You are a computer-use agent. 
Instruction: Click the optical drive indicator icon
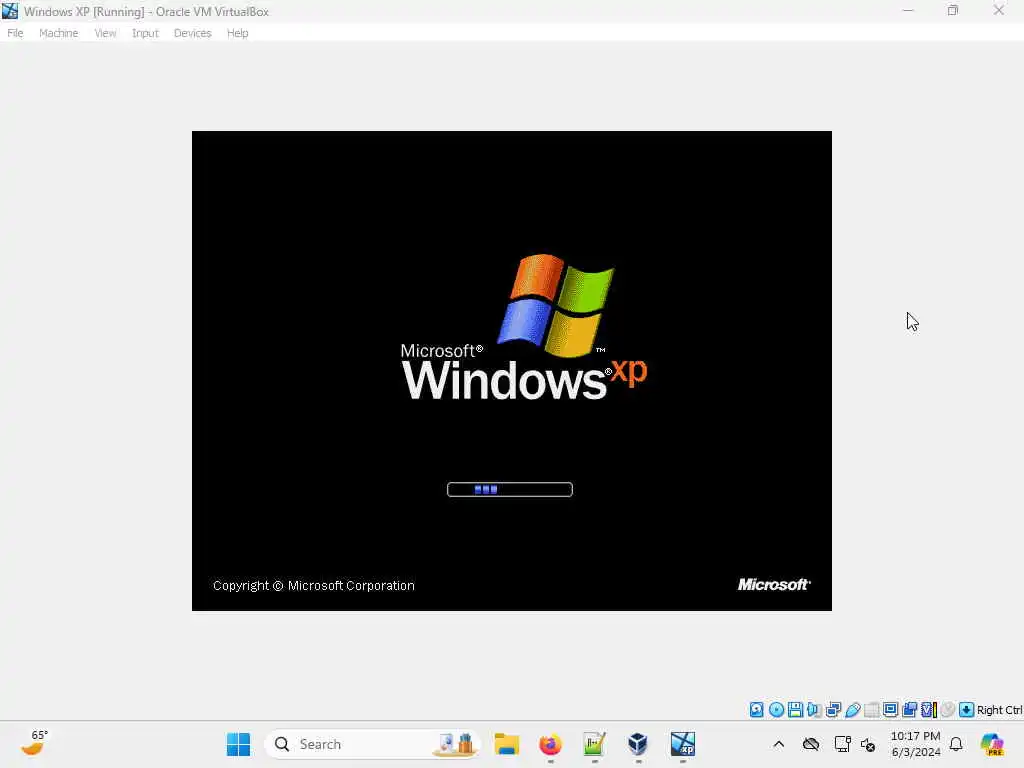(776, 710)
